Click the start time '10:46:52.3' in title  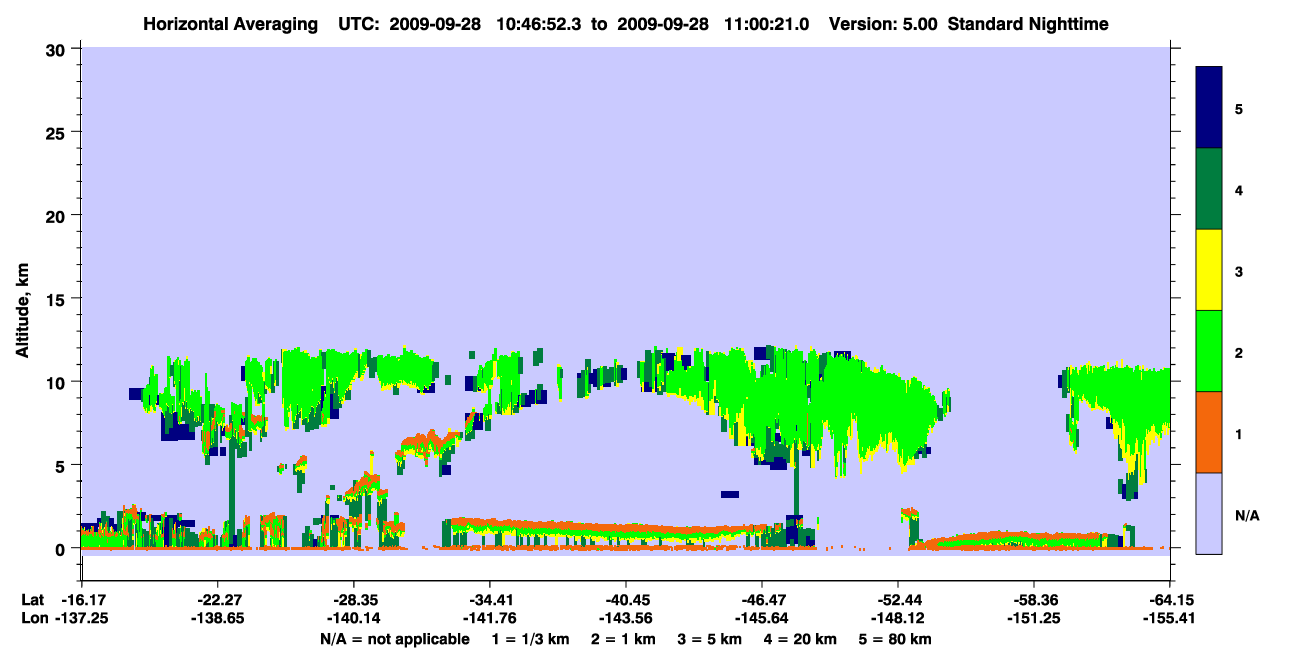pos(540,23)
